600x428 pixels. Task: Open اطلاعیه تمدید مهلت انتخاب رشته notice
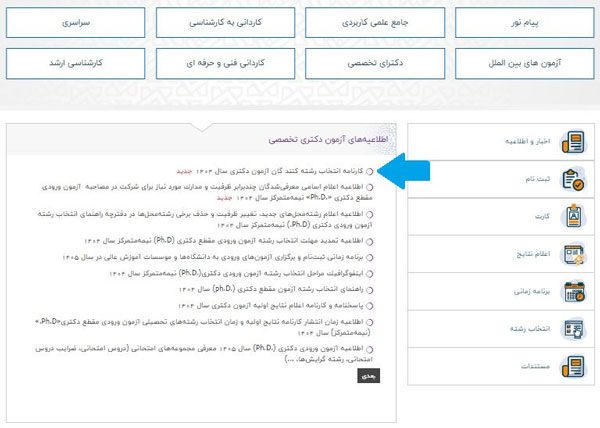223,241
